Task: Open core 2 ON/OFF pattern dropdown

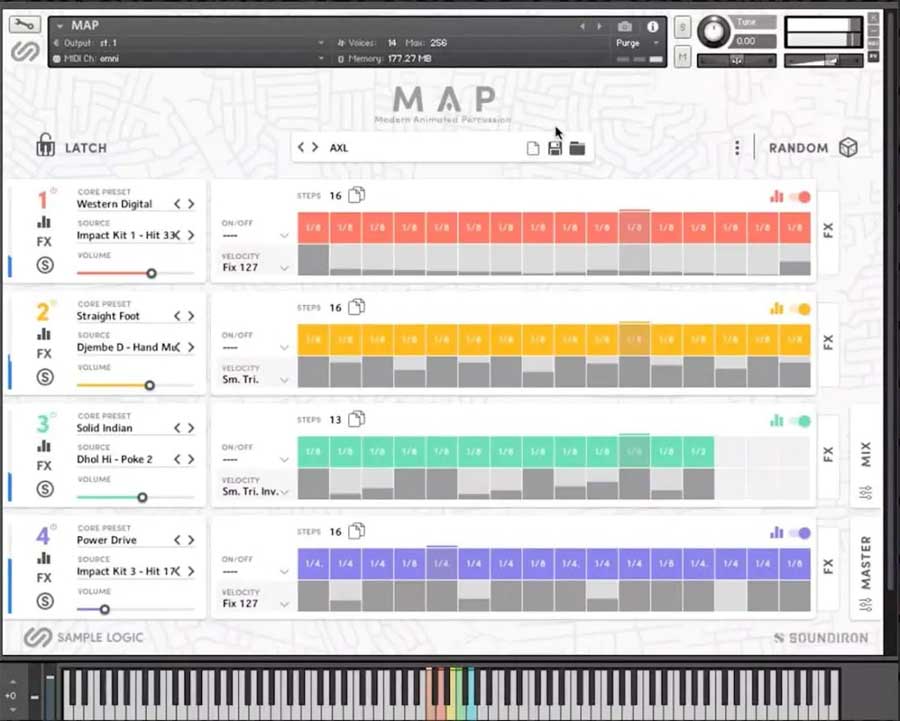Action: pos(255,347)
